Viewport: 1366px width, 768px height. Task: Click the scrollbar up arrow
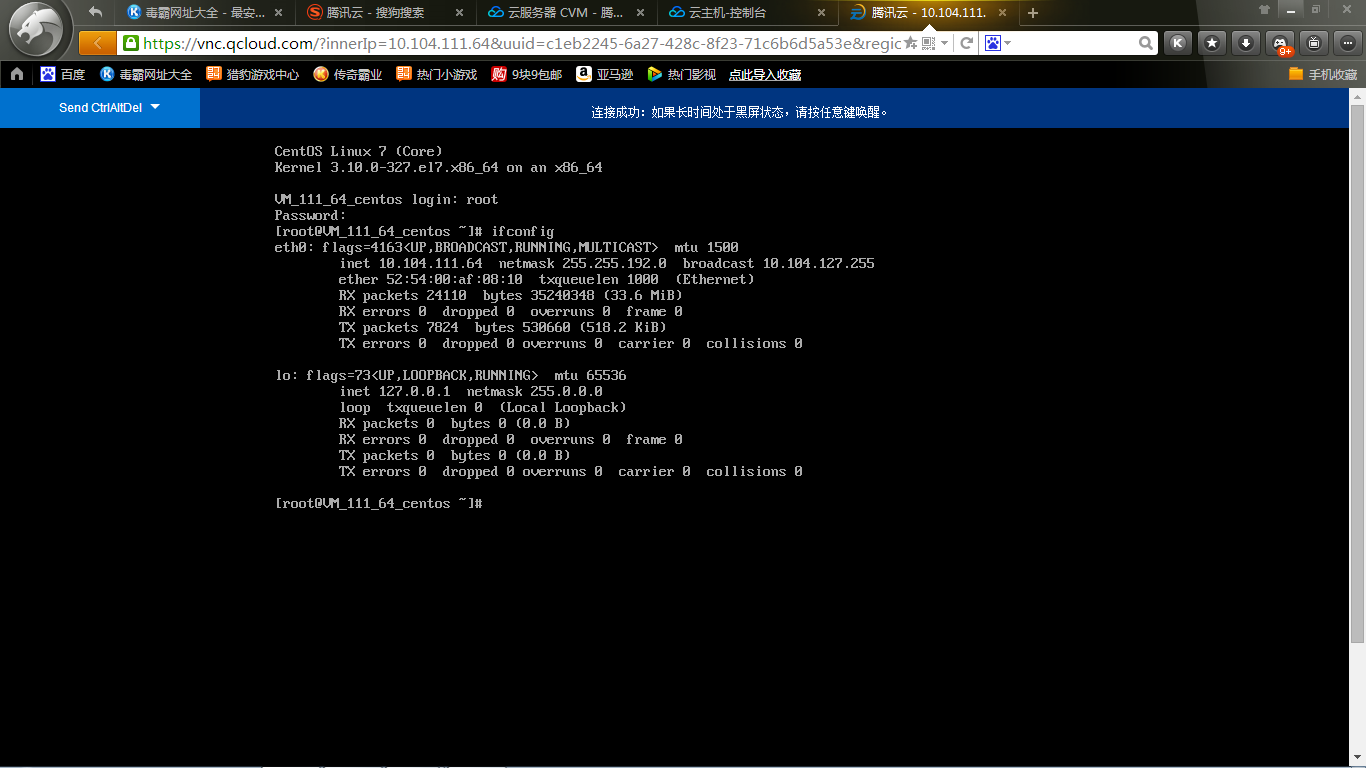(1358, 95)
